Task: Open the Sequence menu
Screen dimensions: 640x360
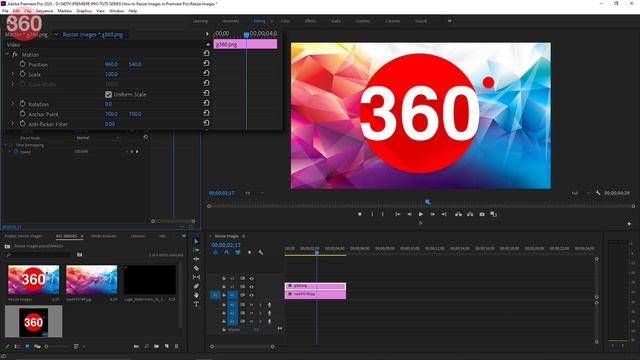Action: tap(44, 11)
